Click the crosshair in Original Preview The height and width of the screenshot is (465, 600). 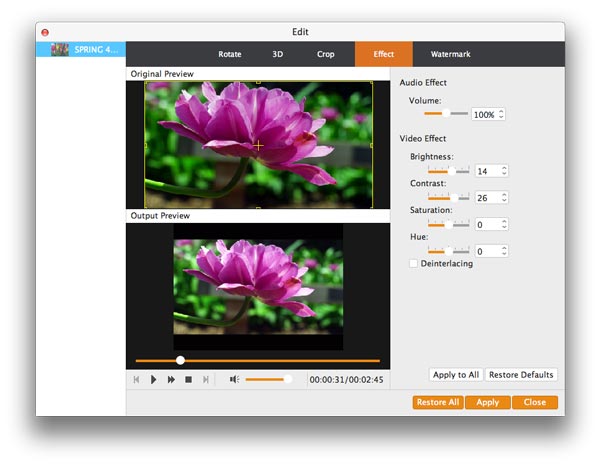coord(258,145)
